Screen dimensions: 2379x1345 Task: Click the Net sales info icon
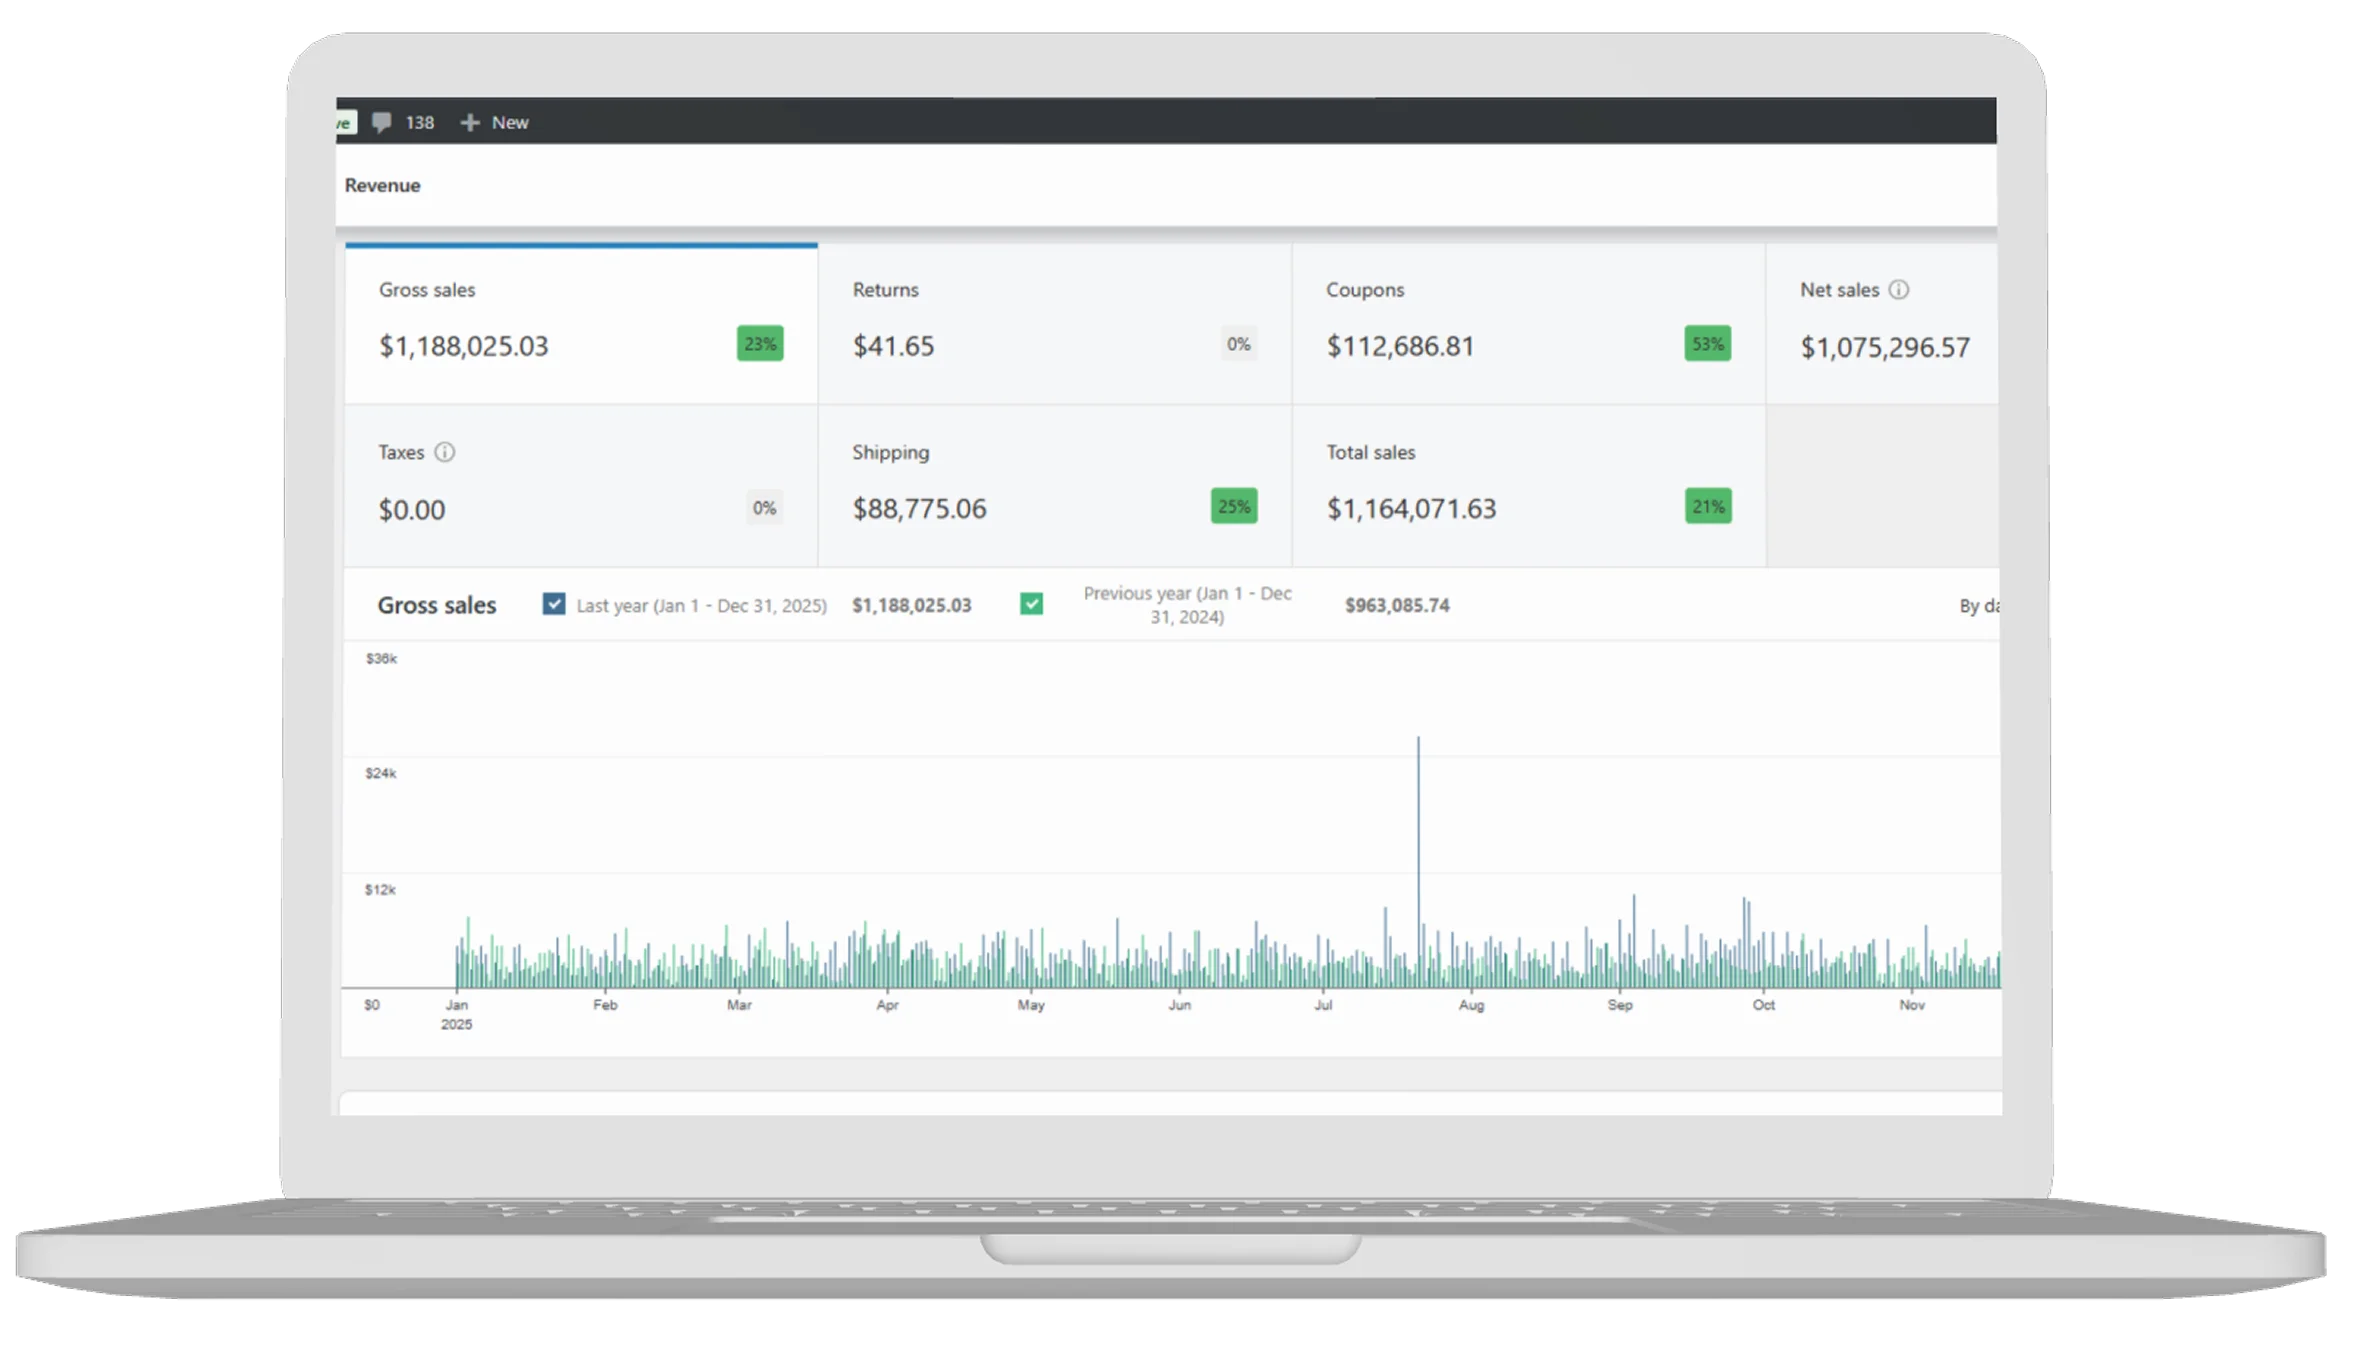[x=1898, y=290]
